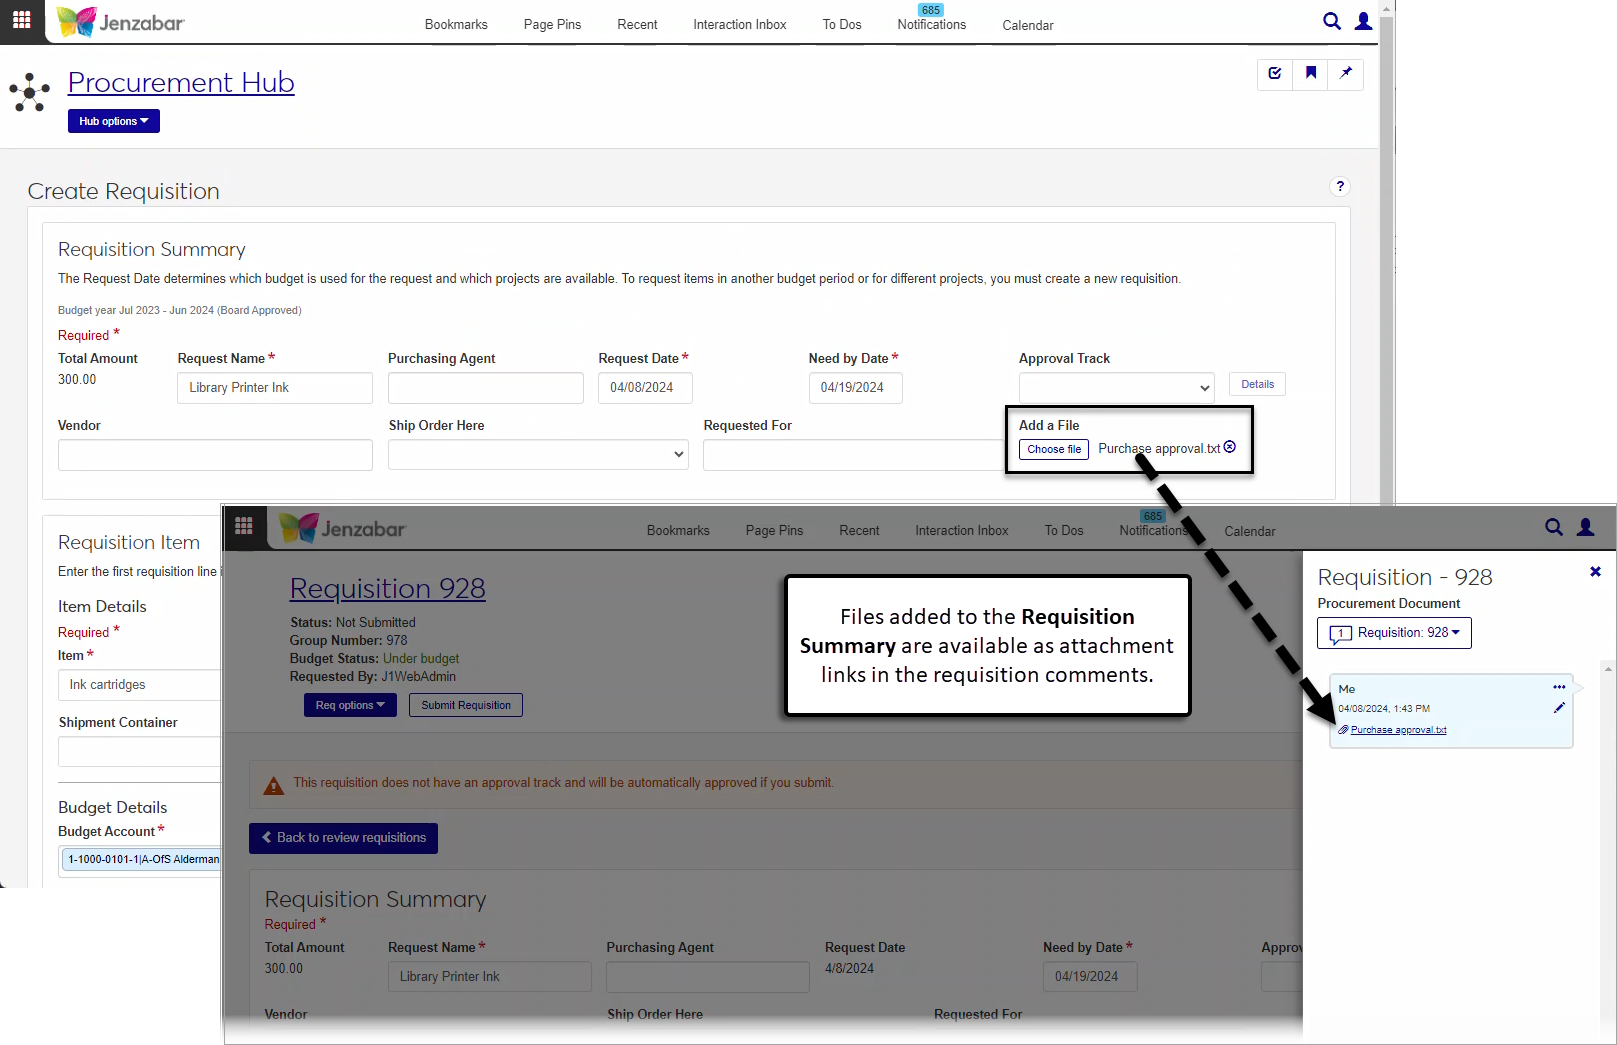Open the comment's three-dot options menu
Image resolution: width=1617 pixels, height=1045 pixels.
point(1559,687)
